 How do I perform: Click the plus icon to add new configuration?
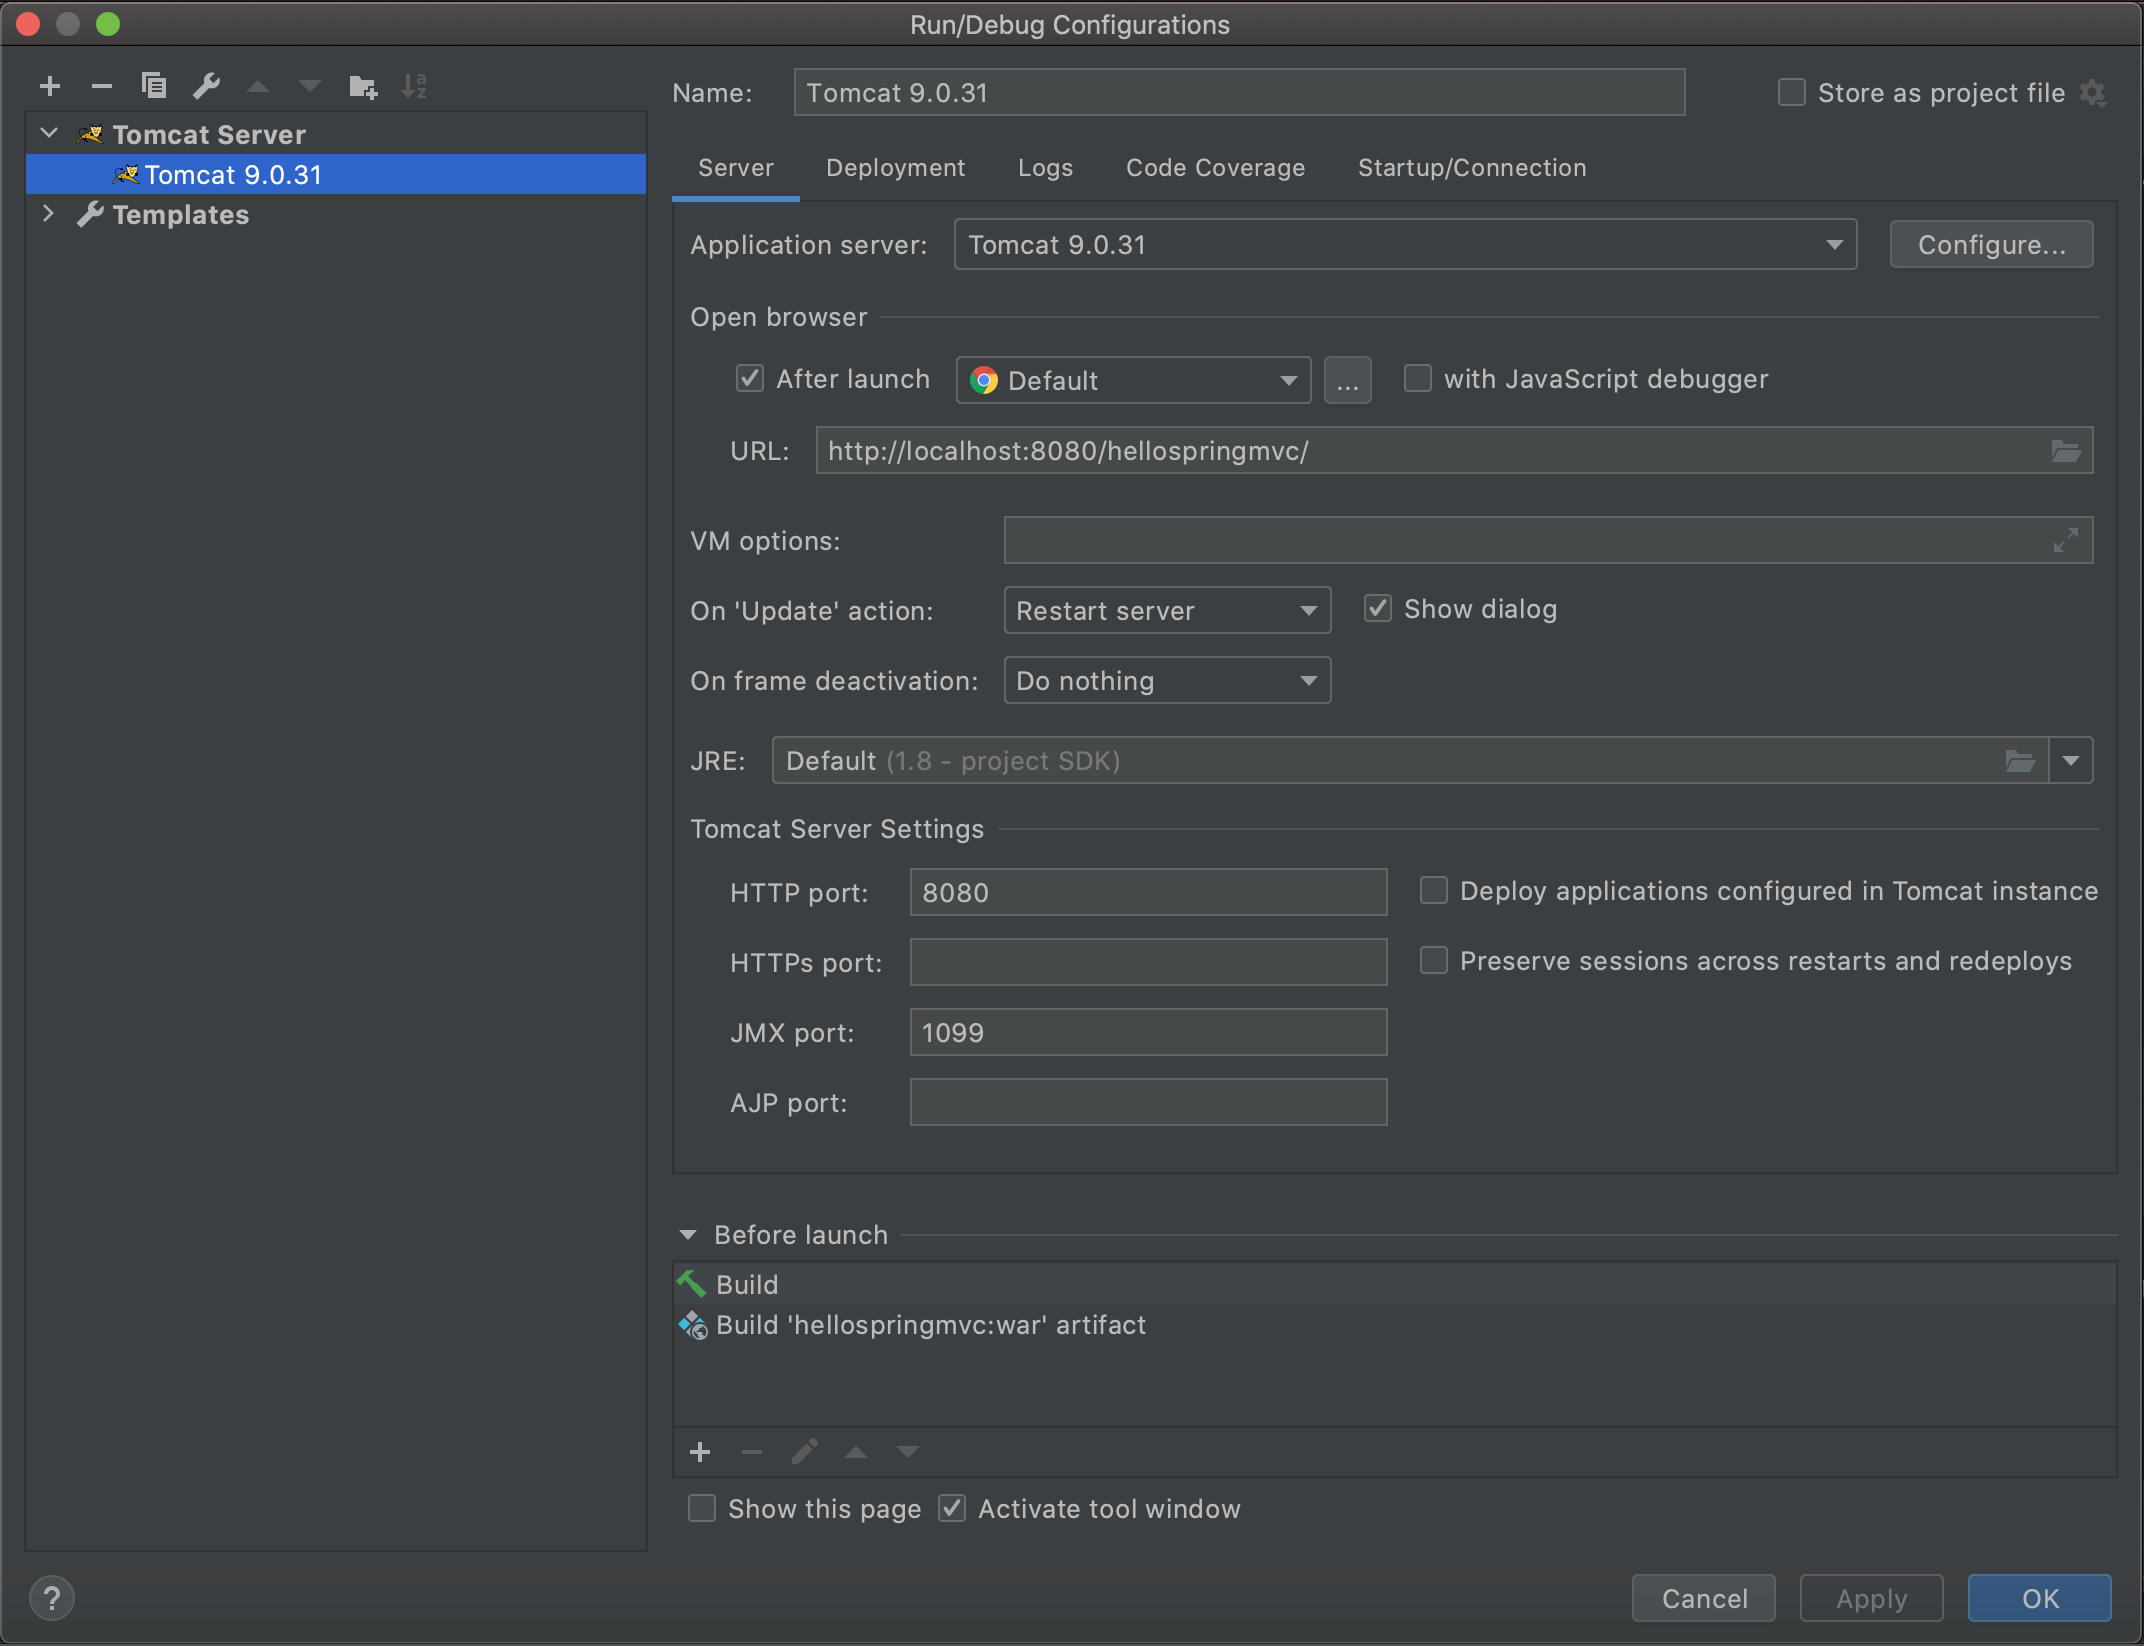[50, 87]
